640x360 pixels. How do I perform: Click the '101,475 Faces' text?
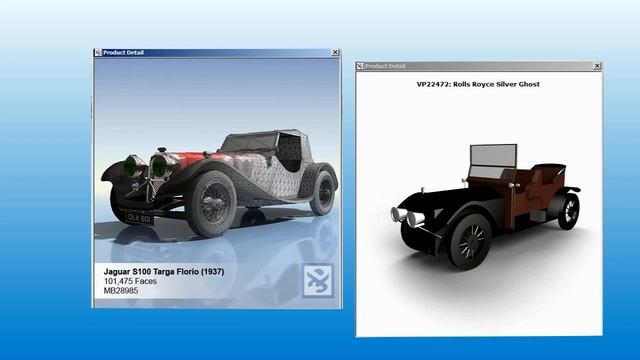130,281
